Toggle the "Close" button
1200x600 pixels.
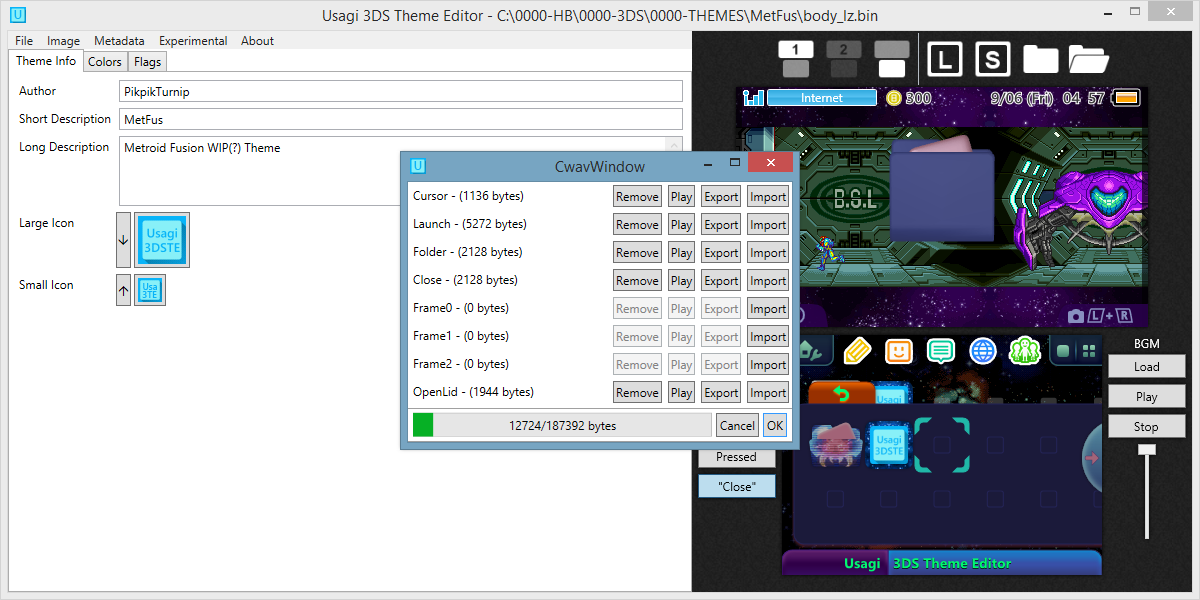[x=736, y=487]
